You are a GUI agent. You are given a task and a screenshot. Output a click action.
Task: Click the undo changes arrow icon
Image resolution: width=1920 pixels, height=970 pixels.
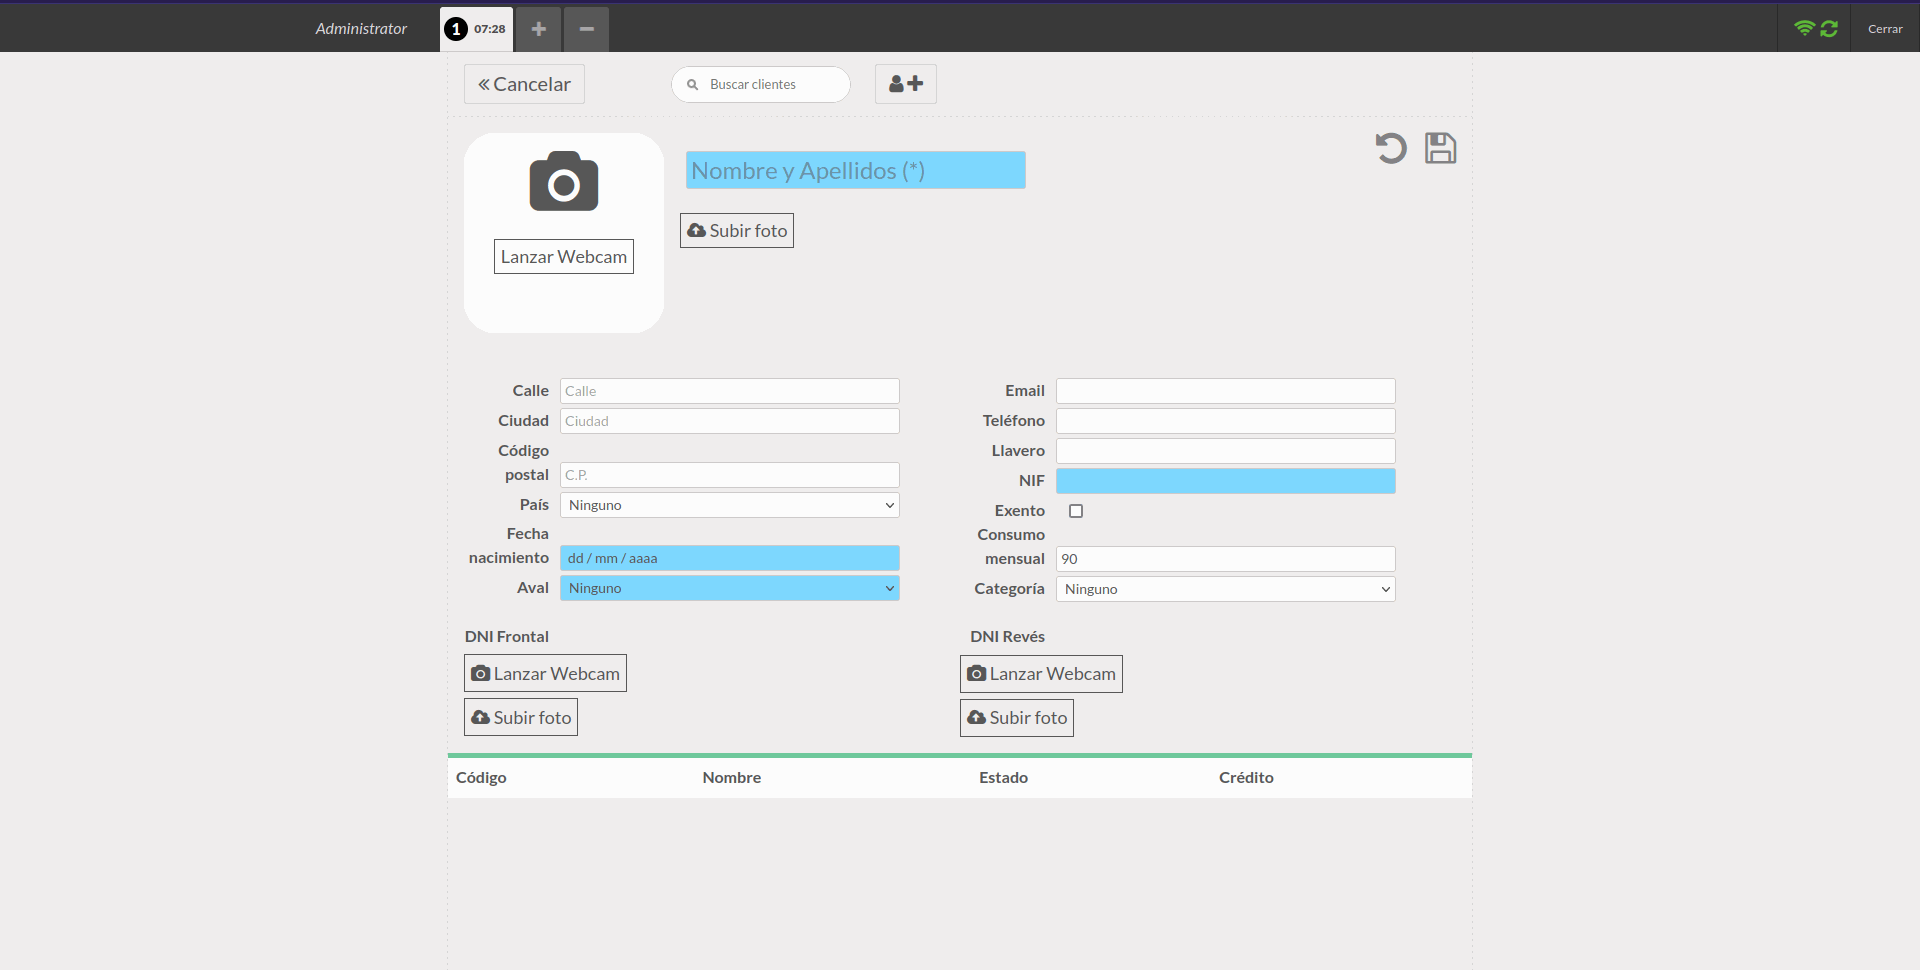coord(1390,148)
